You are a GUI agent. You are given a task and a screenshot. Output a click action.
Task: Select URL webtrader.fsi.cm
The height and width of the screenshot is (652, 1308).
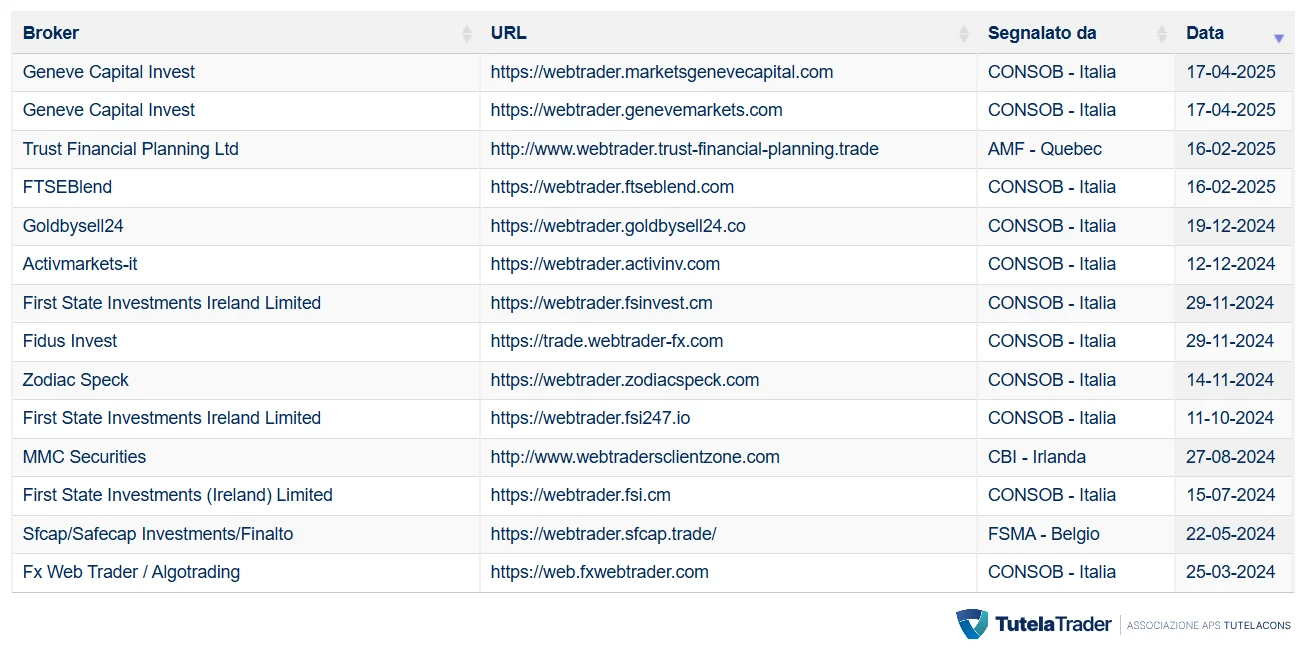580,495
